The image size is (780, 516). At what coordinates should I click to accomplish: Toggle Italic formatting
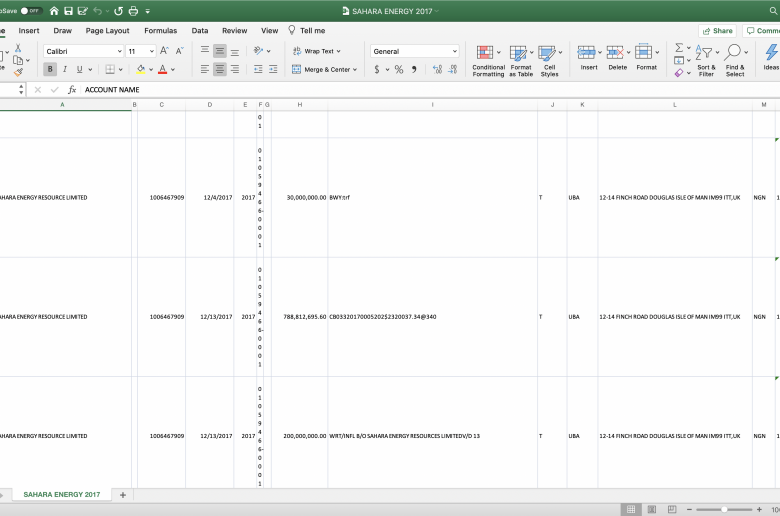[x=65, y=69]
